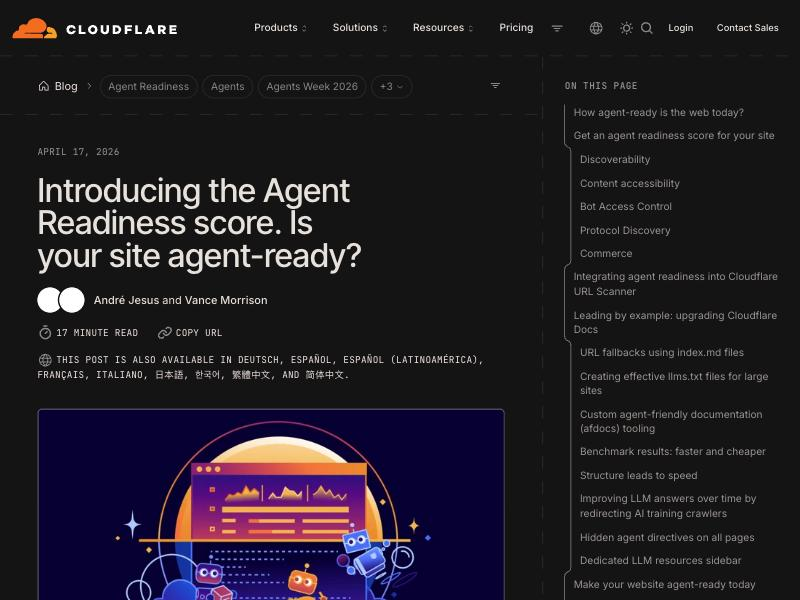Jump to Custom agent-friendly documentation (afdocs) tooling

[671, 421]
